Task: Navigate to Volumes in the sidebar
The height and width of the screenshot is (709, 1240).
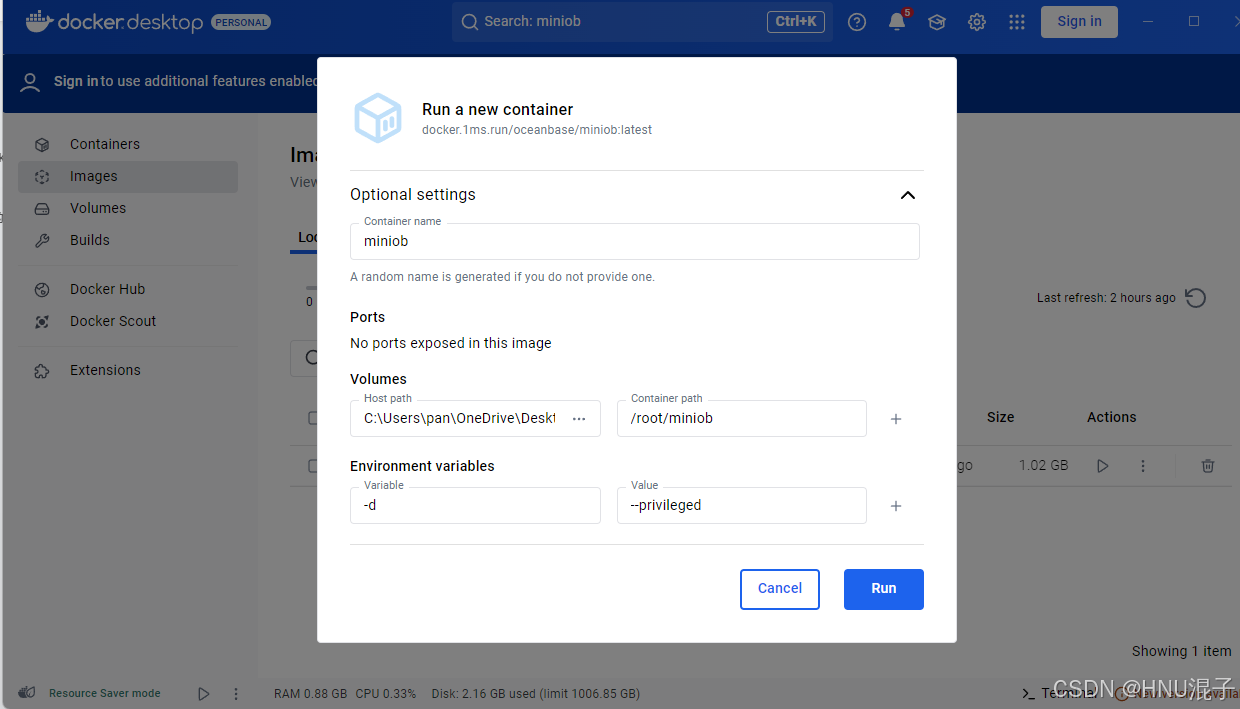Action: click(x=97, y=207)
